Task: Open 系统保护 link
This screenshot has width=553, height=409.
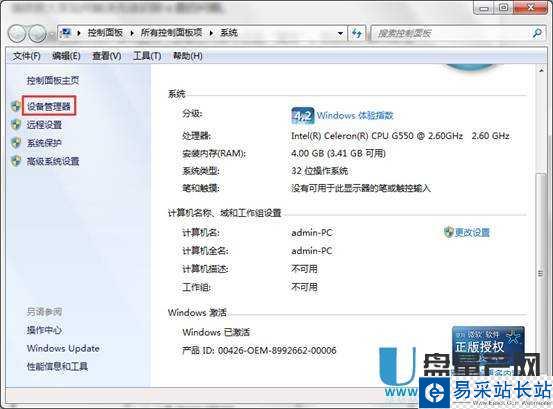Action: pyautogui.click(x=44, y=142)
